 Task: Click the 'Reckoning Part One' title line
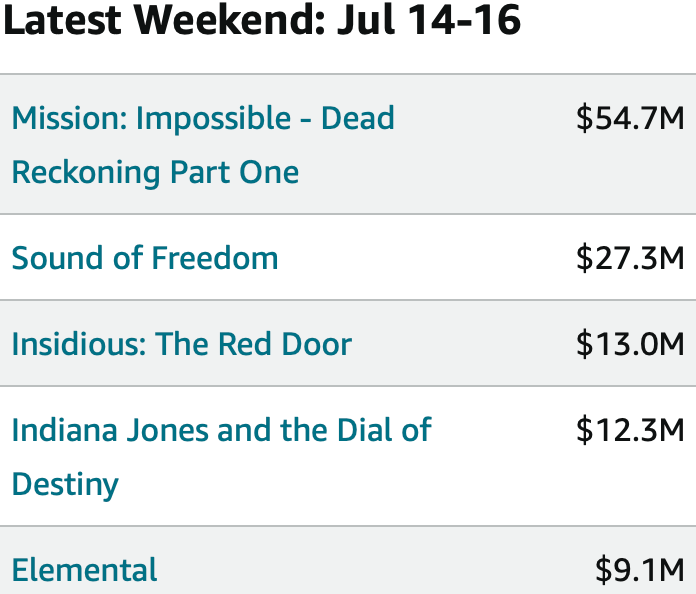[155, 172]
